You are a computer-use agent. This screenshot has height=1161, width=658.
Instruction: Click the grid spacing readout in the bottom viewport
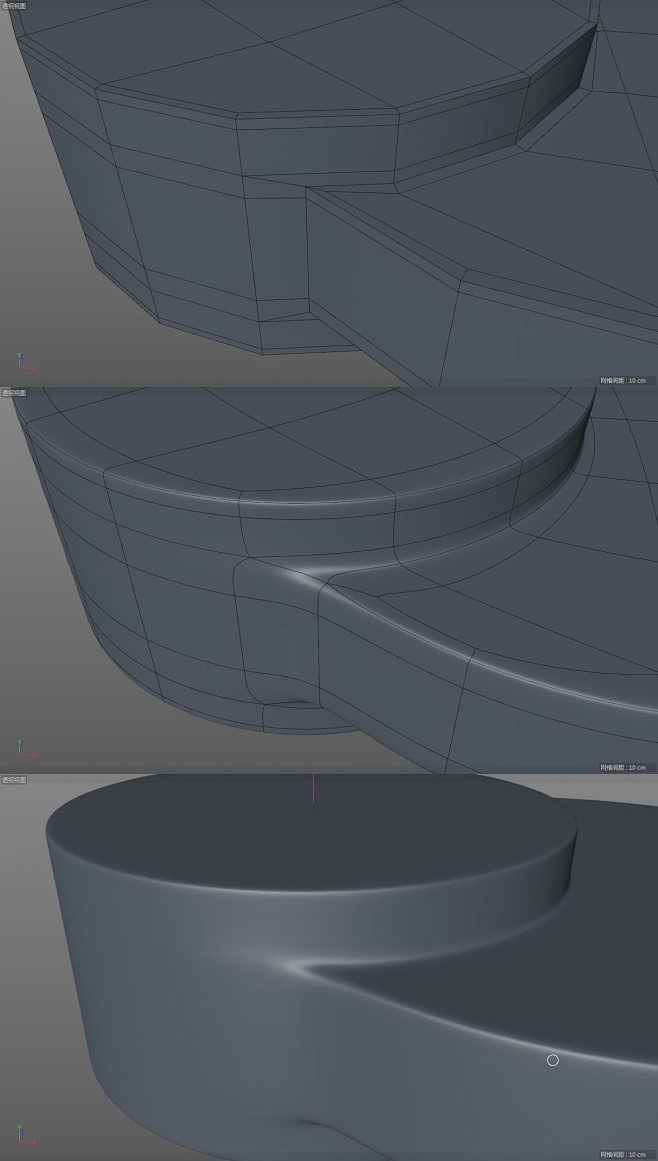click(622, 1154)
